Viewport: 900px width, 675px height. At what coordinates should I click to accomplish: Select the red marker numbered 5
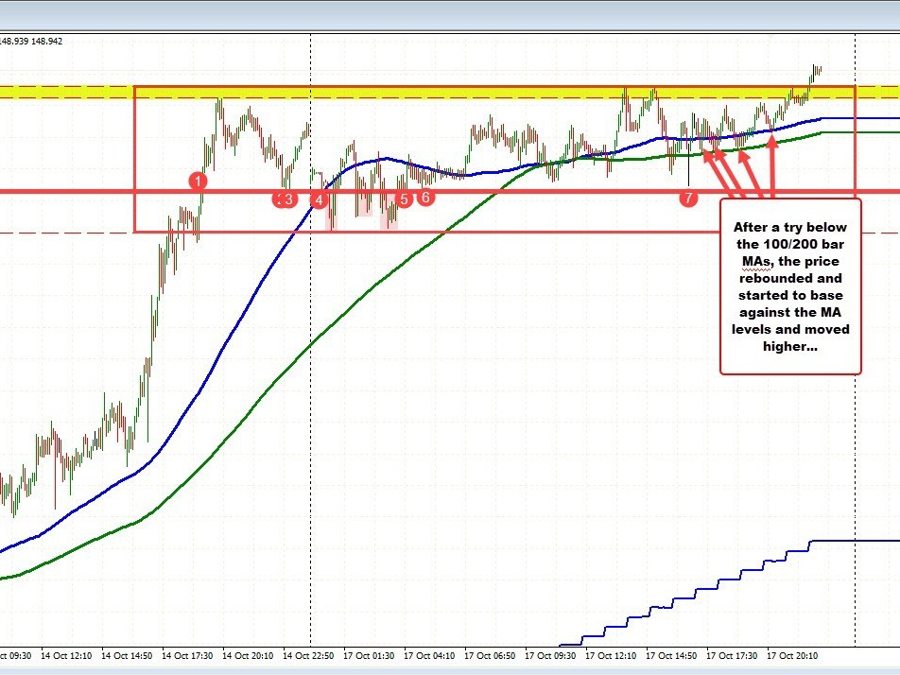(x=403, y=199)
